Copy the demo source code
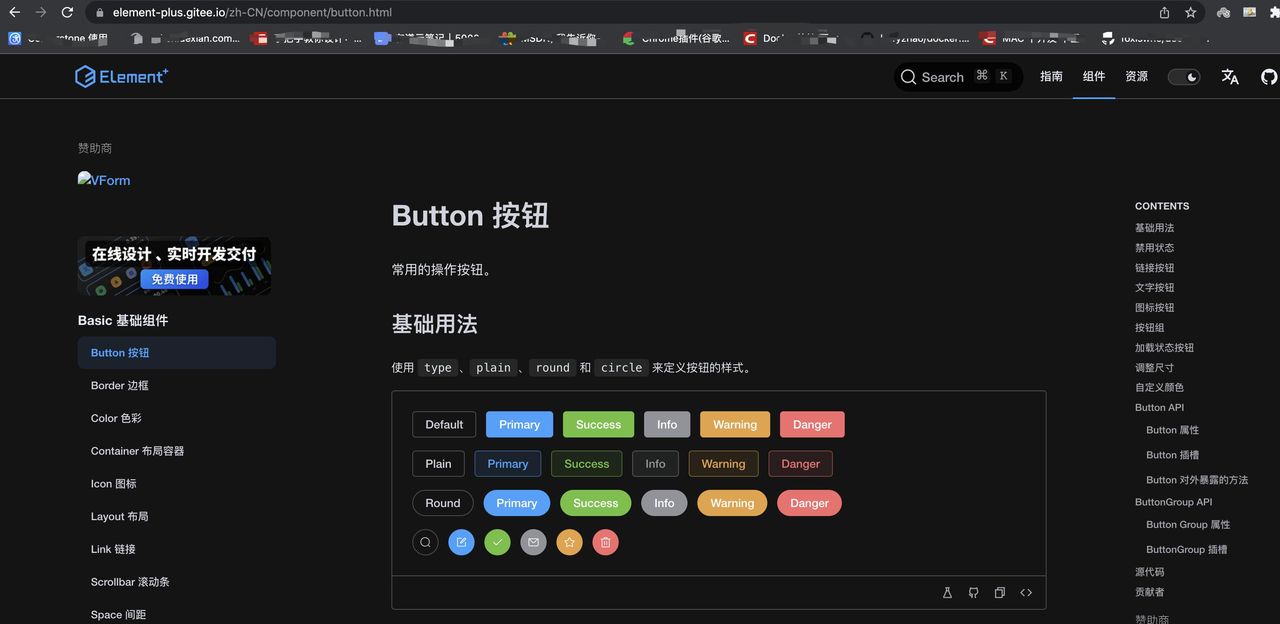The image size is (1280, 624). tap(999, 592)
